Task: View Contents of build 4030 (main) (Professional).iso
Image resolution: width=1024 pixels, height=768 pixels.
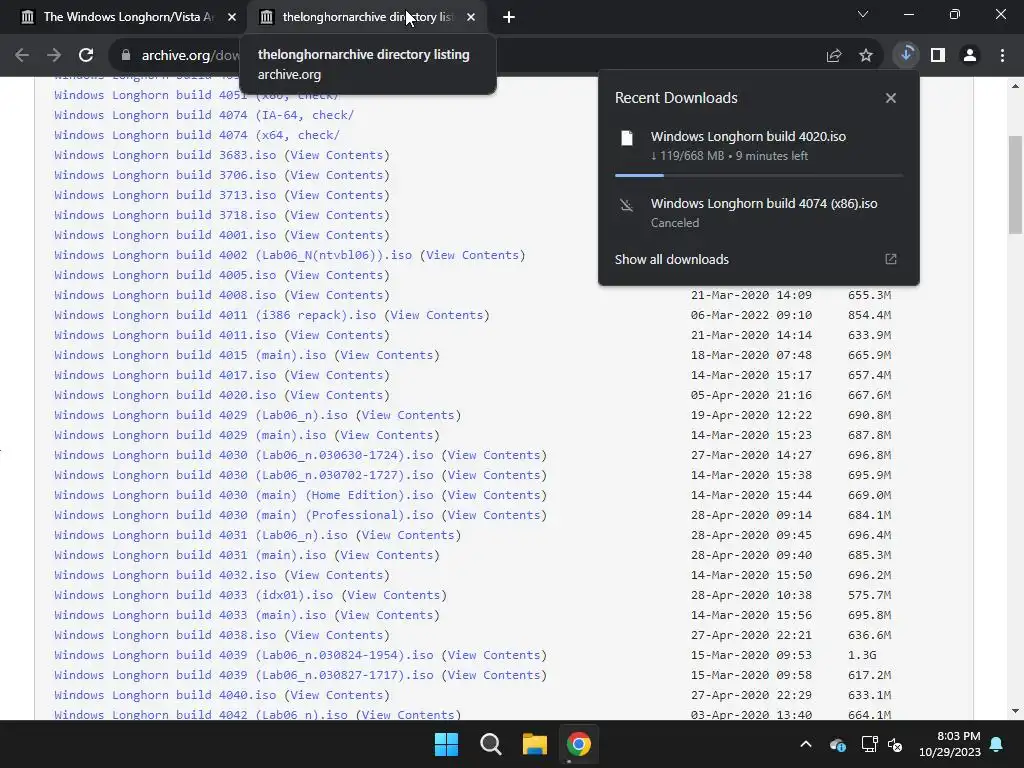Action: point(494,515)
